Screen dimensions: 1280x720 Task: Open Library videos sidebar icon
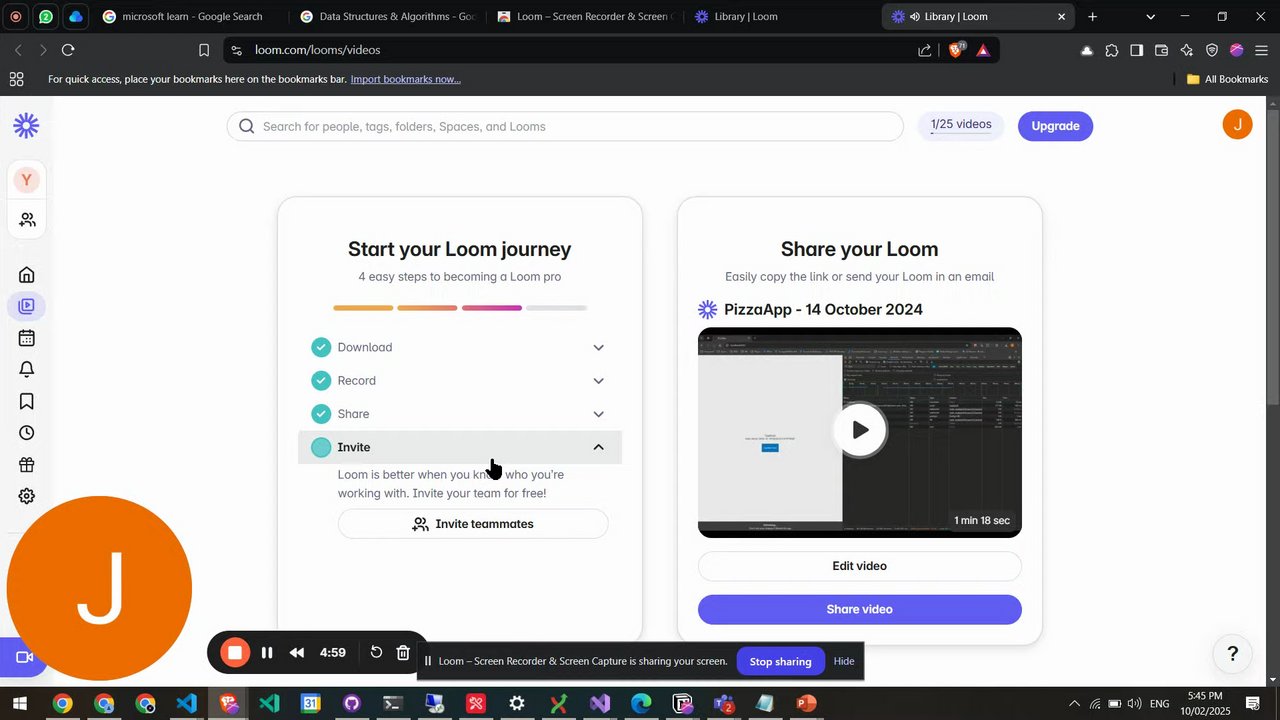pos(27,306)
